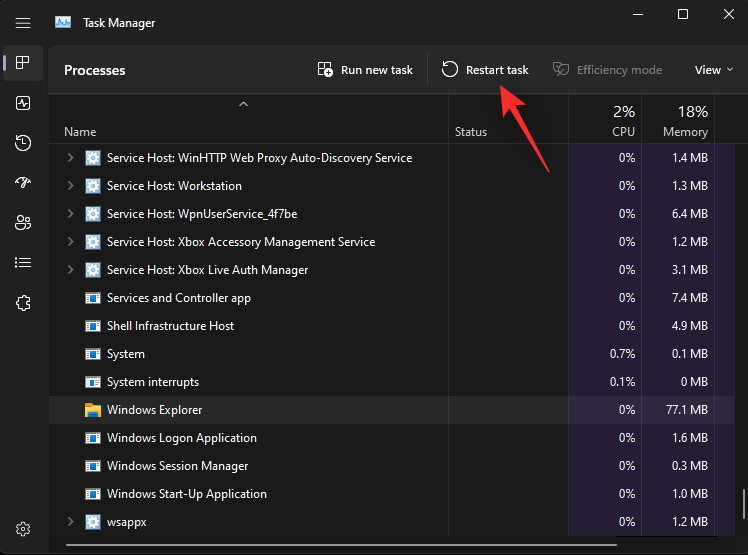
Task: Click the System interrupts process icon
Action: pyautogui.click(x=93, y=382)
